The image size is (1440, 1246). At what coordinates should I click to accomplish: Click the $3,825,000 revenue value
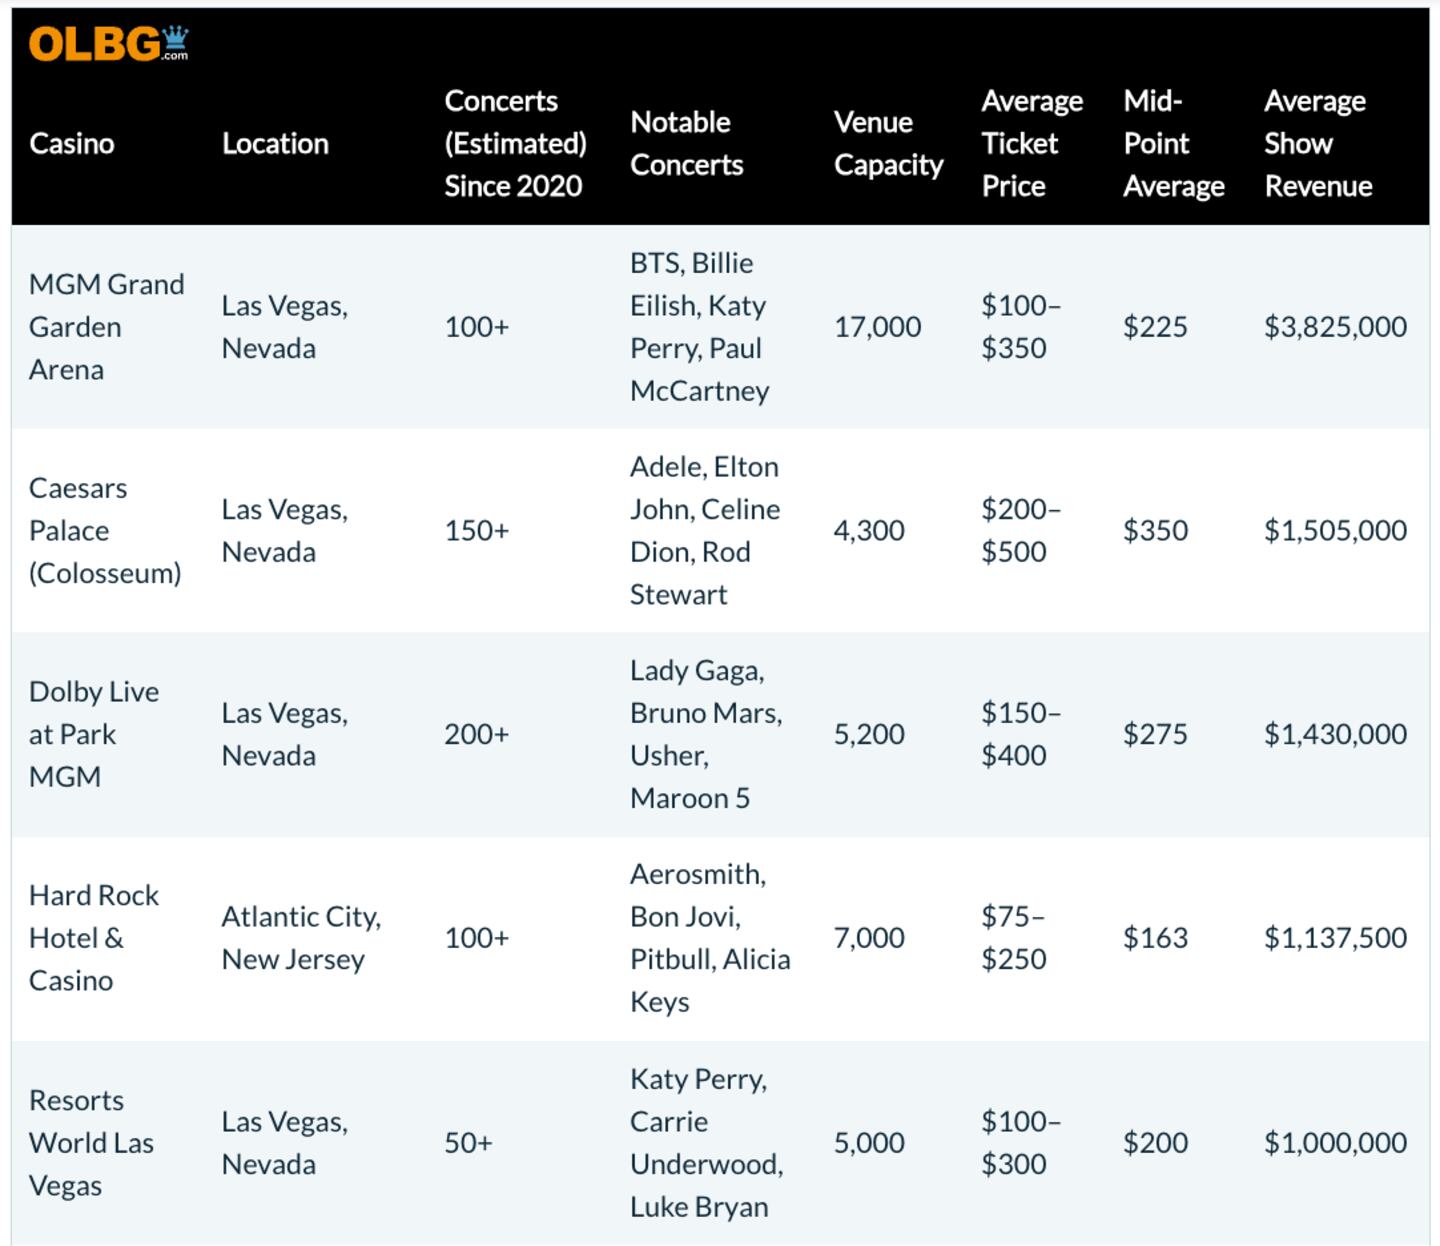tap(1335, 327)
